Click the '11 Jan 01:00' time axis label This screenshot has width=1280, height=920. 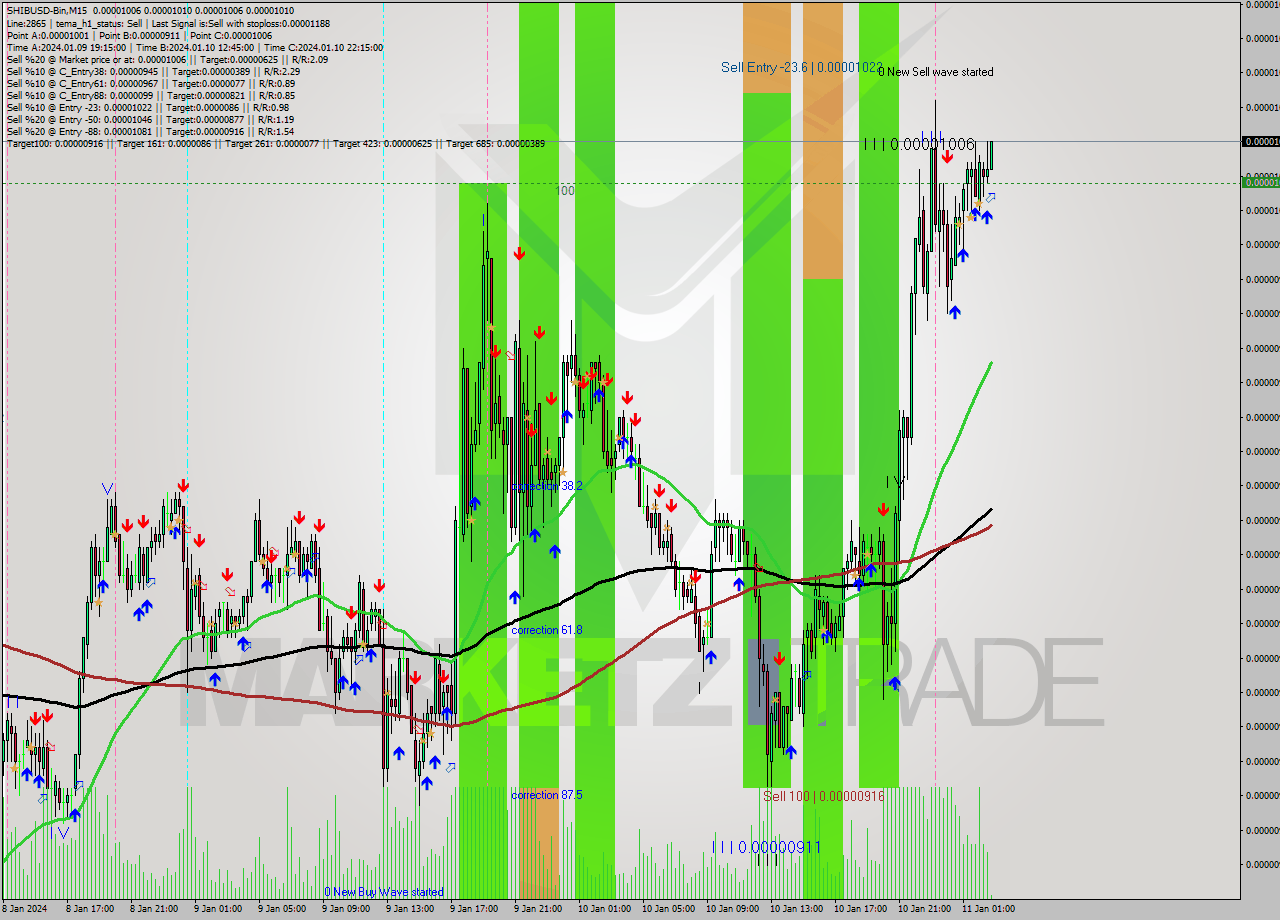coord(988,909)
